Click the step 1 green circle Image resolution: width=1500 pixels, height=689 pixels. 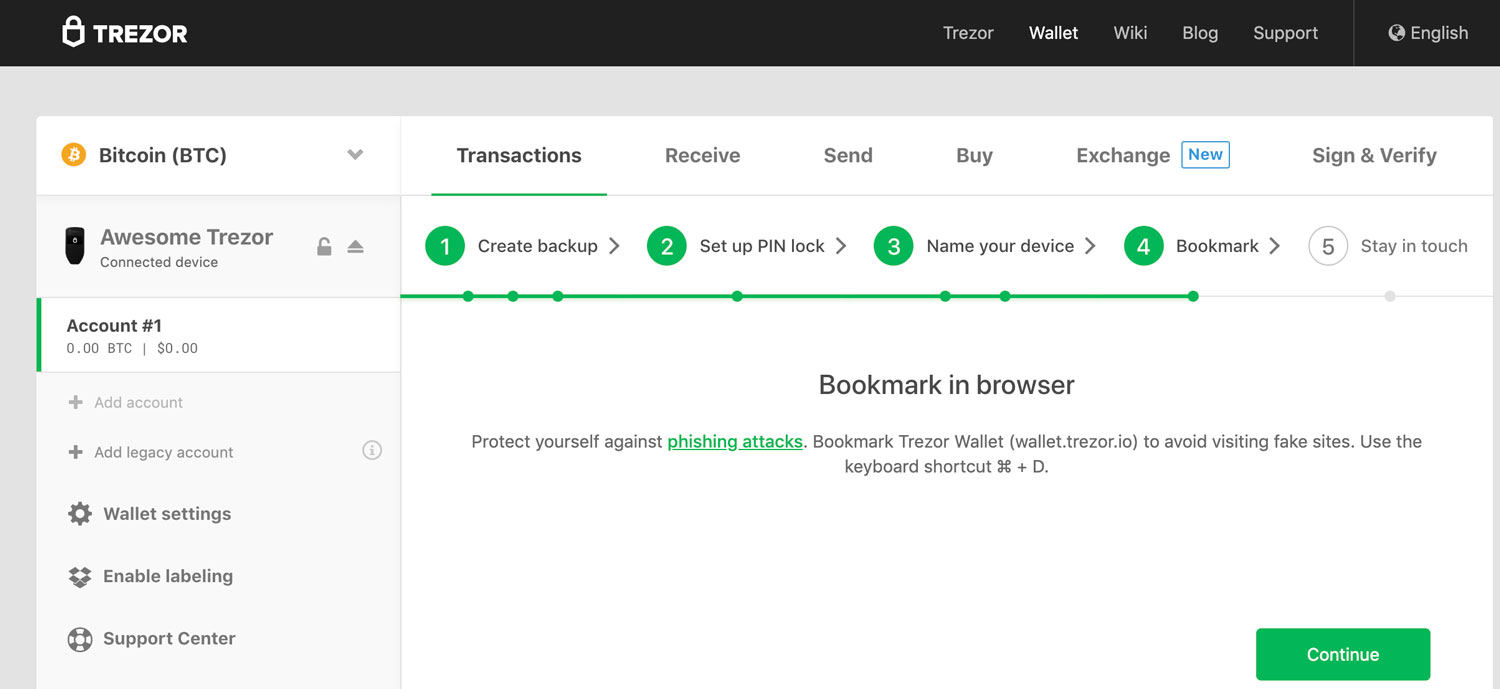(x=445, y=246)
